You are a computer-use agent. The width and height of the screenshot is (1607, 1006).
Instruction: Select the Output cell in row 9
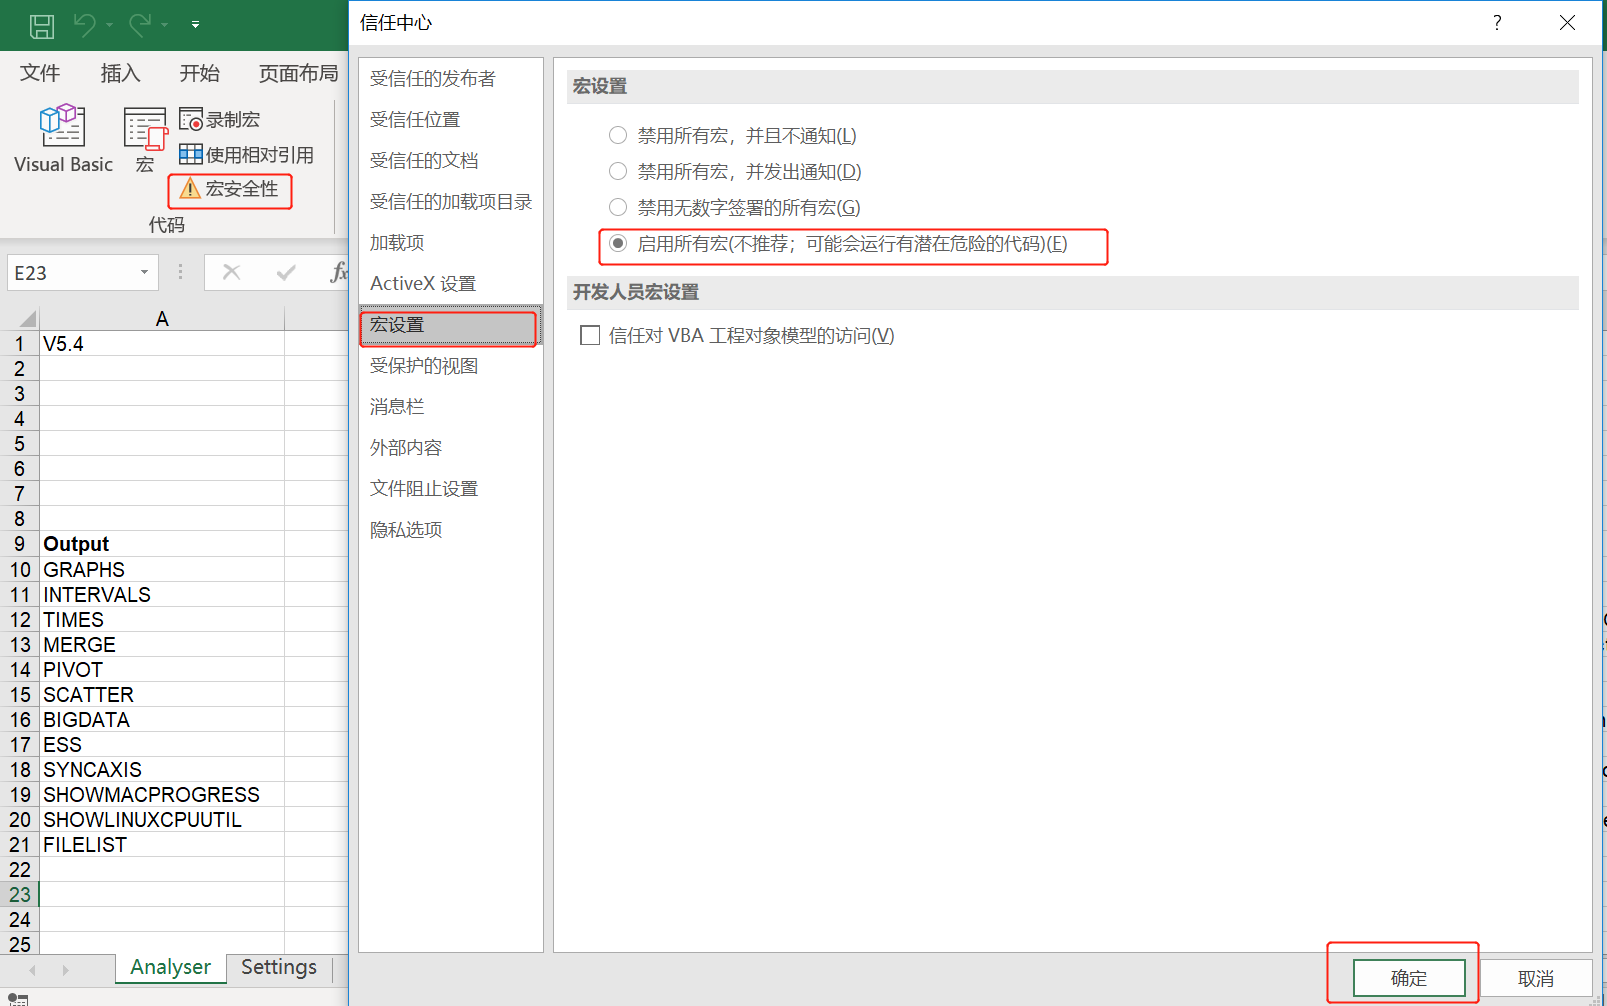click(162, 544)
